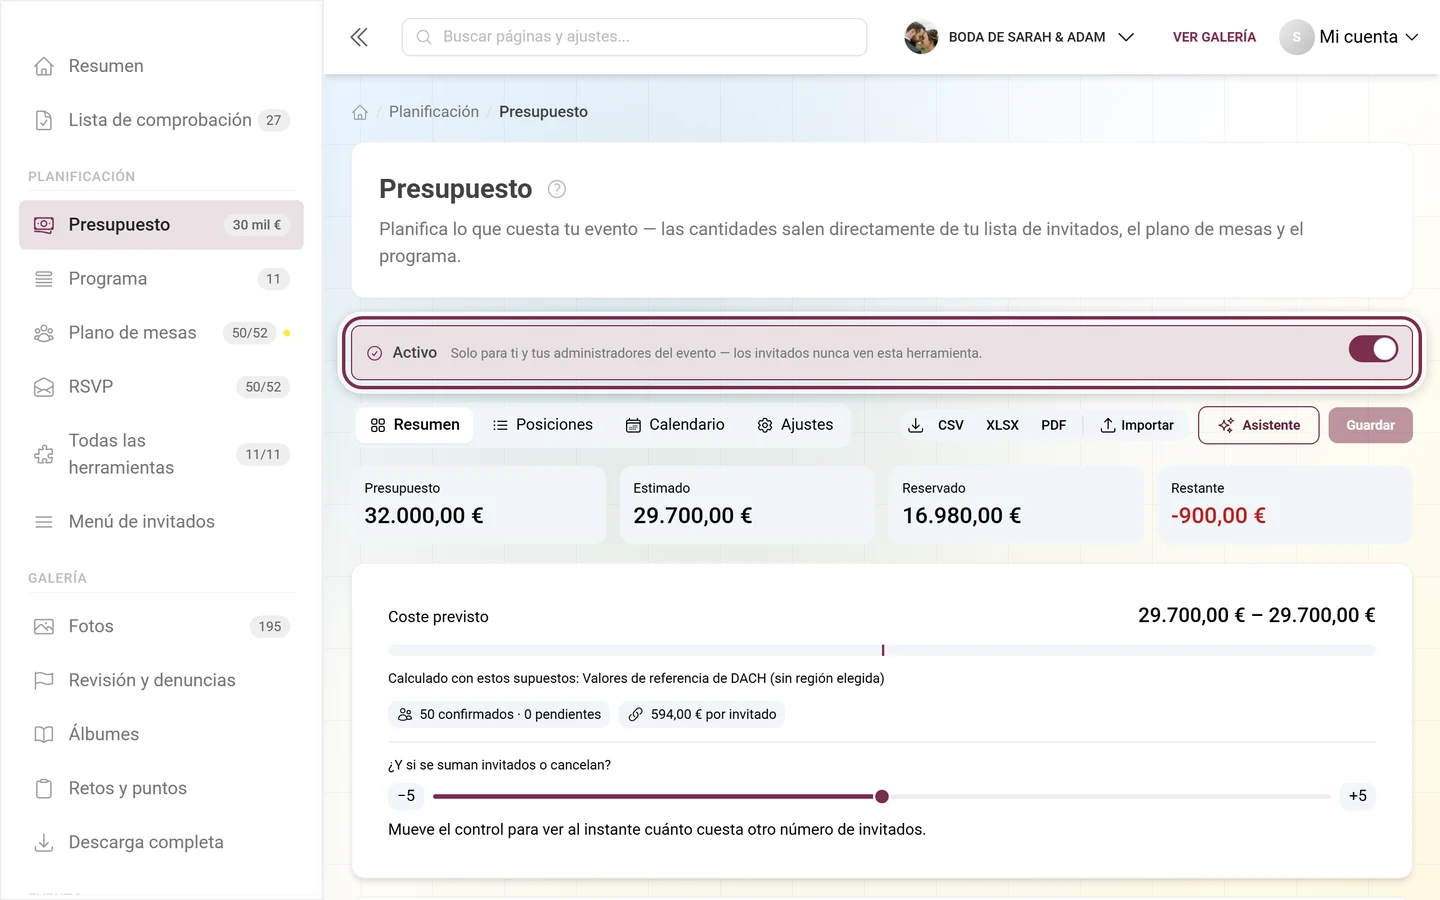Image resolution: width=1440 pixels, height=900 pixels.
Task: Click the download icon before CSV
Action: 915,425
